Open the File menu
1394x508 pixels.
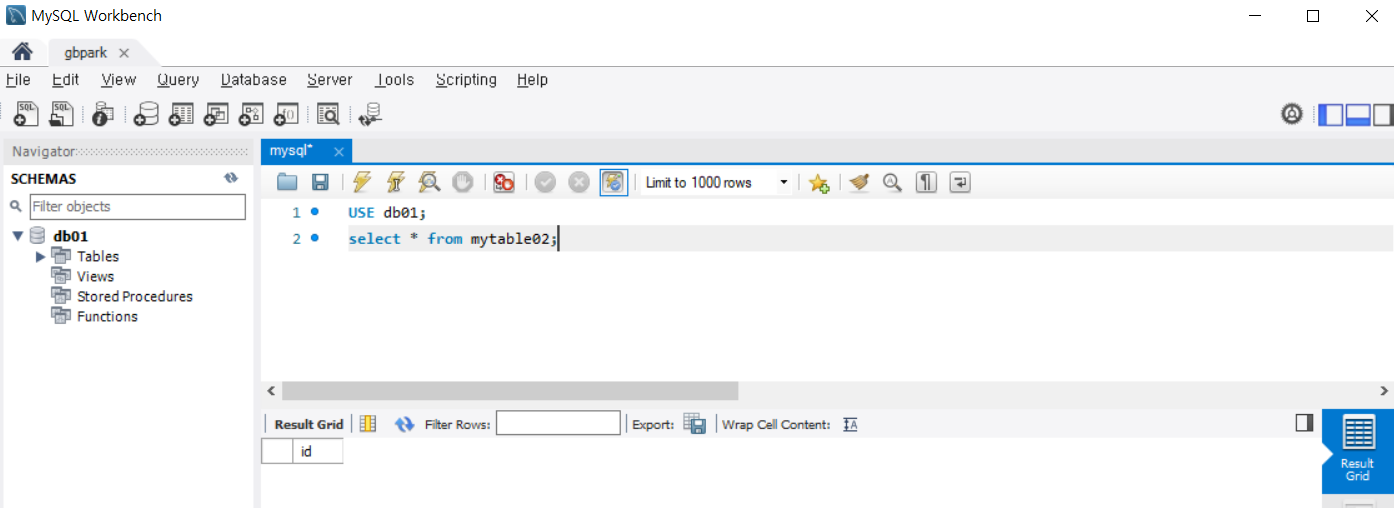pos(18,79)
